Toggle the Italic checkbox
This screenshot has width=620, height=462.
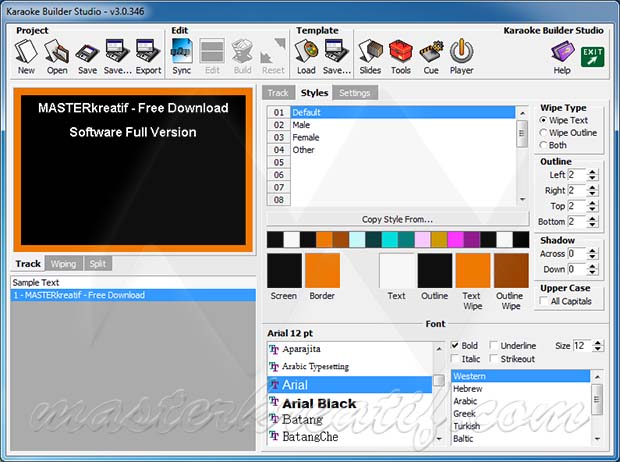coord(455,358)
